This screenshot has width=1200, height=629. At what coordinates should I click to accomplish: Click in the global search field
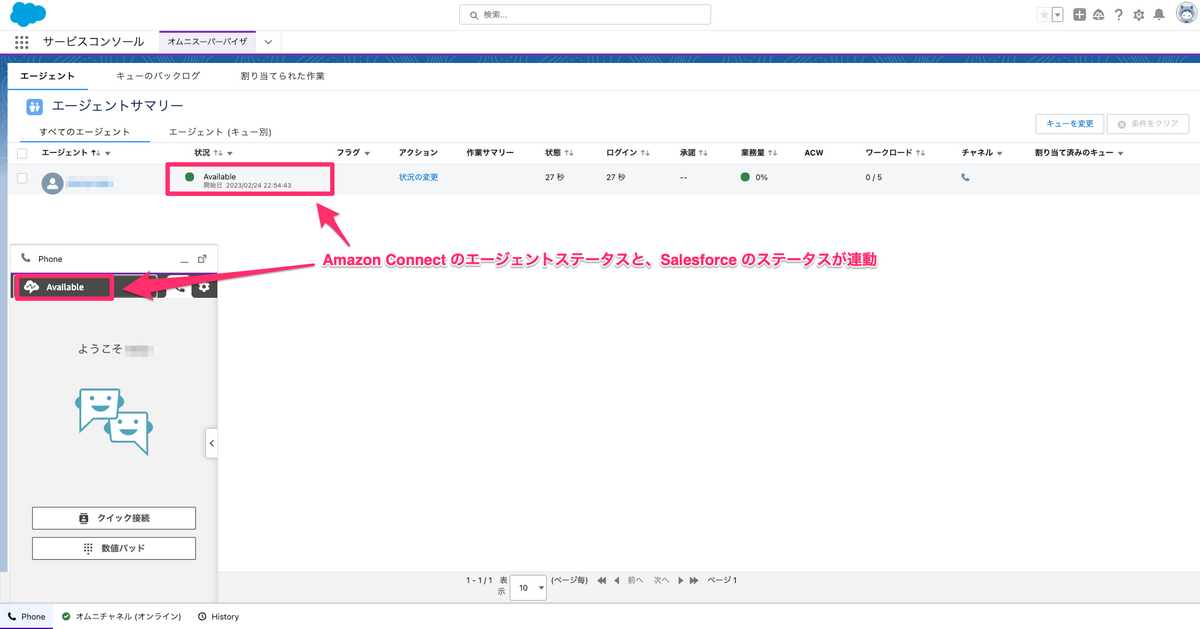pos(585,14)
